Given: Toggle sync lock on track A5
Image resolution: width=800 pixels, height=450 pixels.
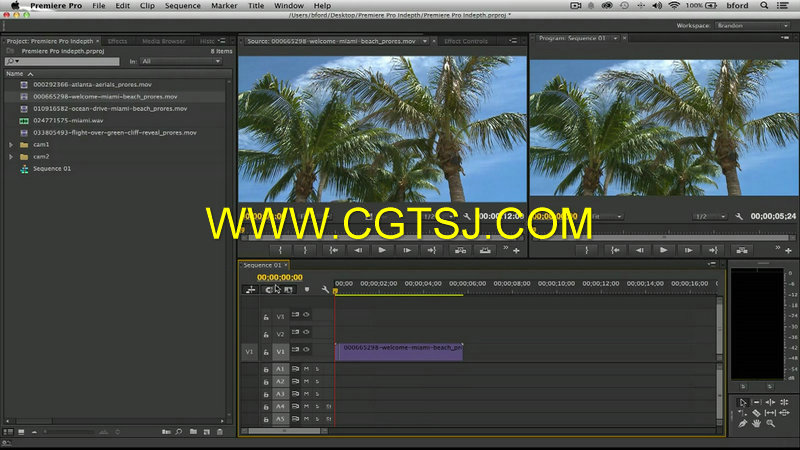Looking at the screenshot, I should coord(295,419).
